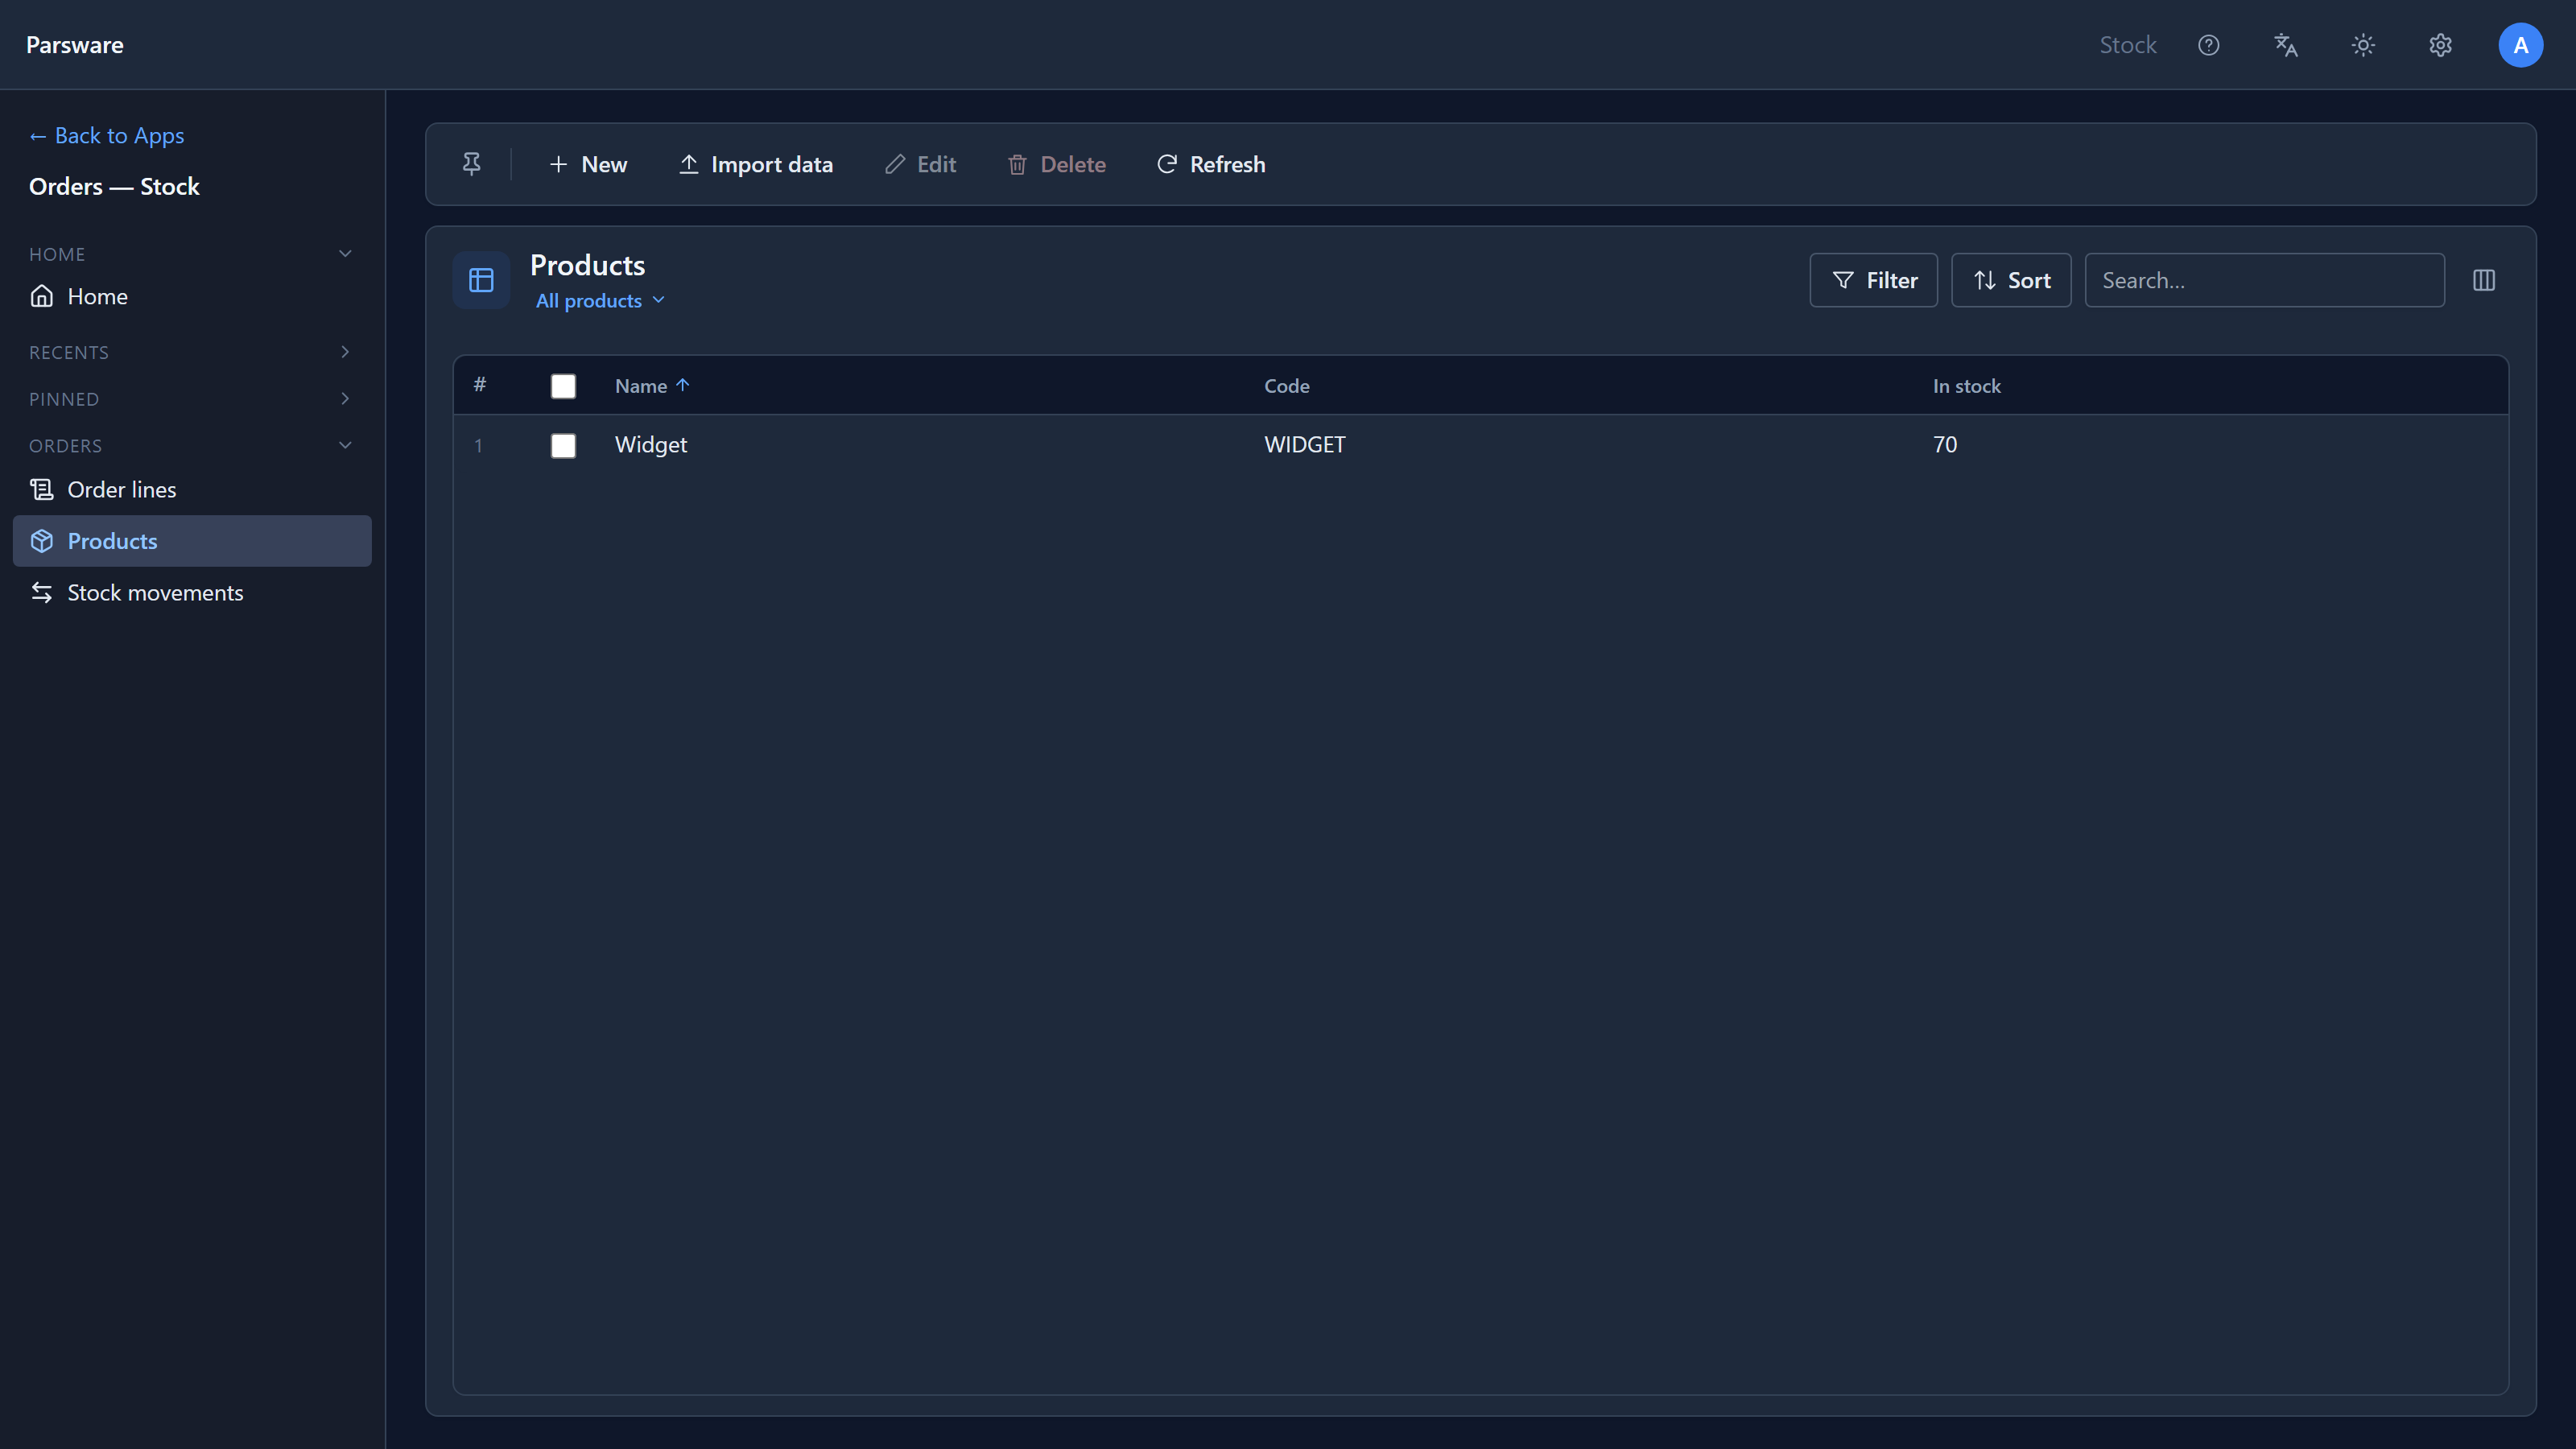Screen dimensions: 2576x1449
Task: Click the Edit toolbar button
Action: tap(920, 164)
